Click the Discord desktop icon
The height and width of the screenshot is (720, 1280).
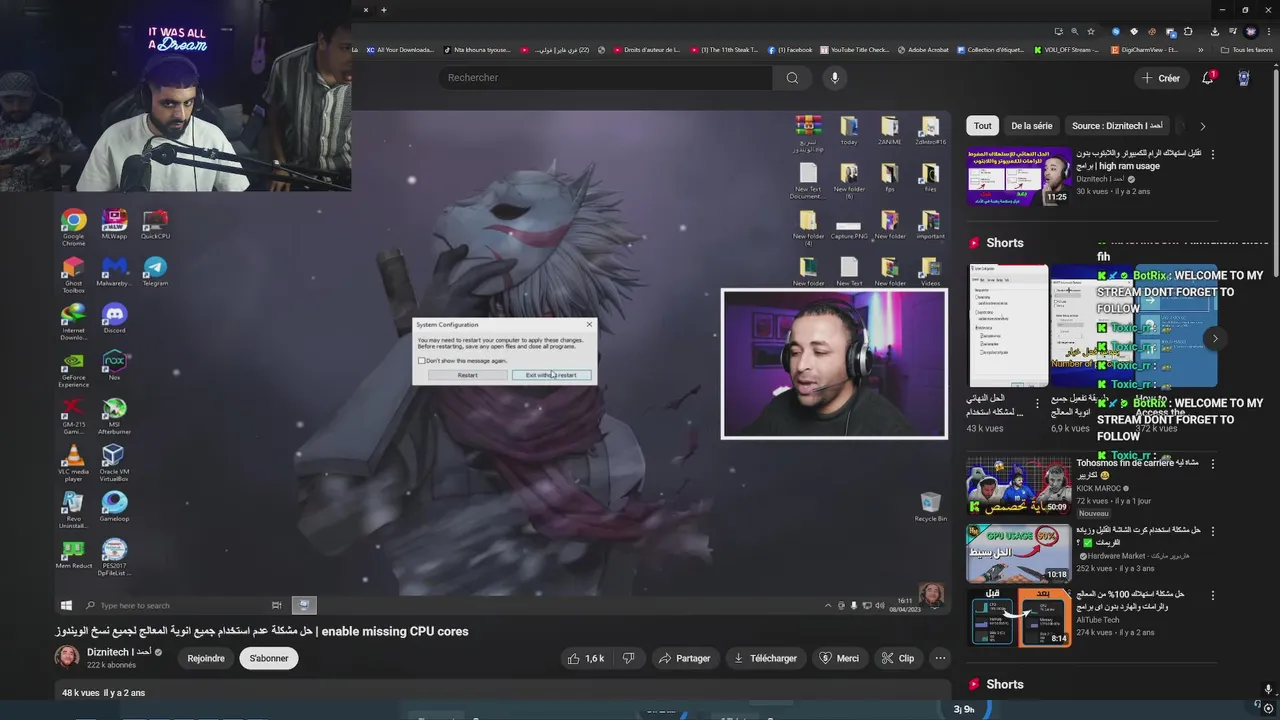click(x=114, y=319)
